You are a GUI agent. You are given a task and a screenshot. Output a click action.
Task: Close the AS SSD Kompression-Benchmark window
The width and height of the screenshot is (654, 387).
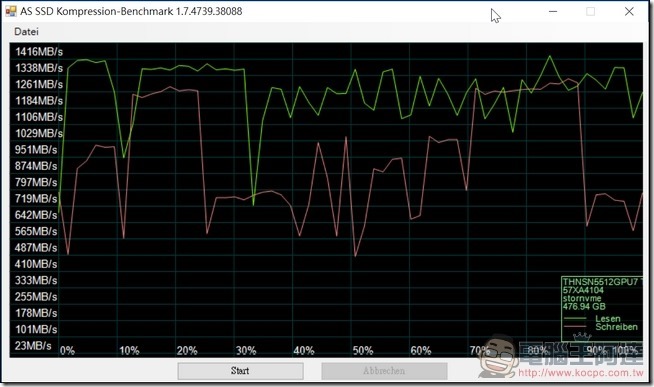pos(629,11)
